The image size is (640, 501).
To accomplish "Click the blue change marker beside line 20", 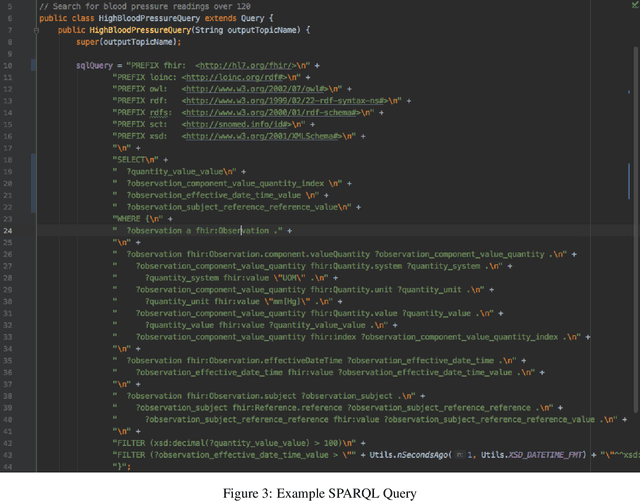I will [x=33, y=183].
